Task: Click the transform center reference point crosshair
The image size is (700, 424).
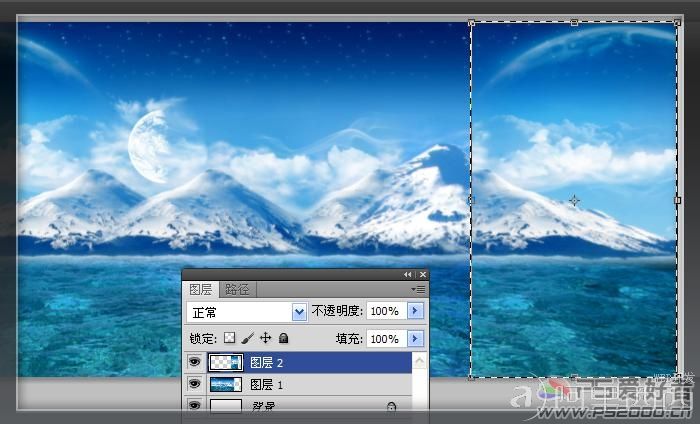Action: point(574,201)
